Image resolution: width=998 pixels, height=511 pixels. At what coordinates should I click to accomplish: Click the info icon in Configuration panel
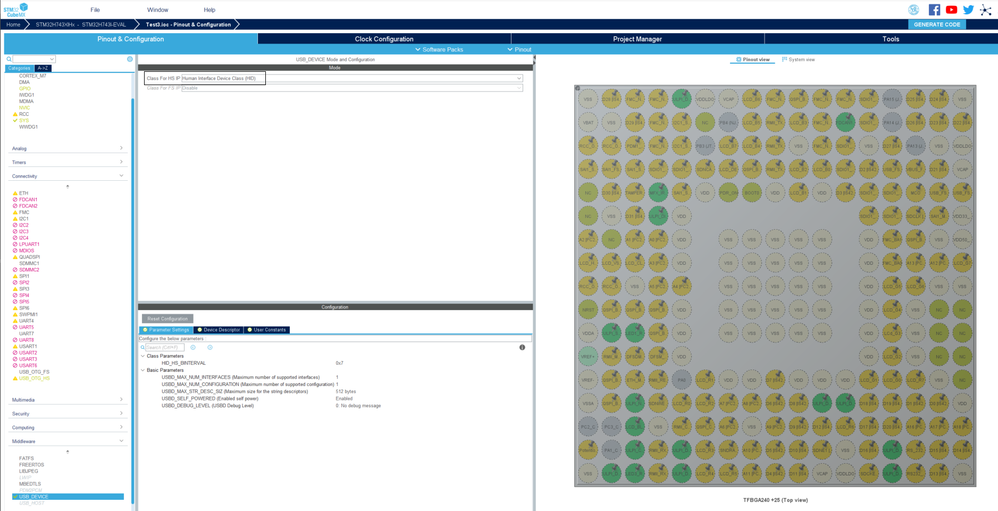522,347
